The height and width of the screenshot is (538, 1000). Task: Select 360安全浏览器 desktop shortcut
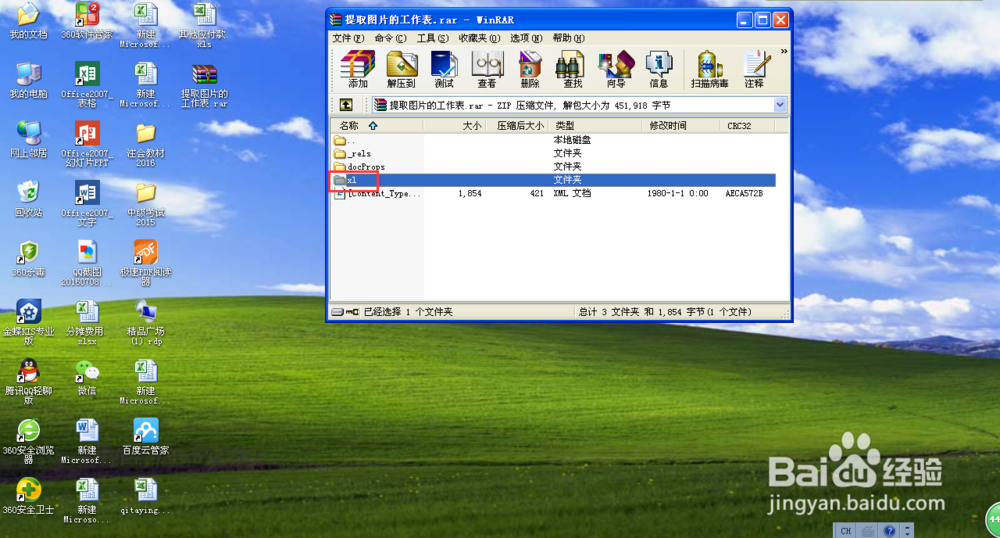click(x=28, y=441)
